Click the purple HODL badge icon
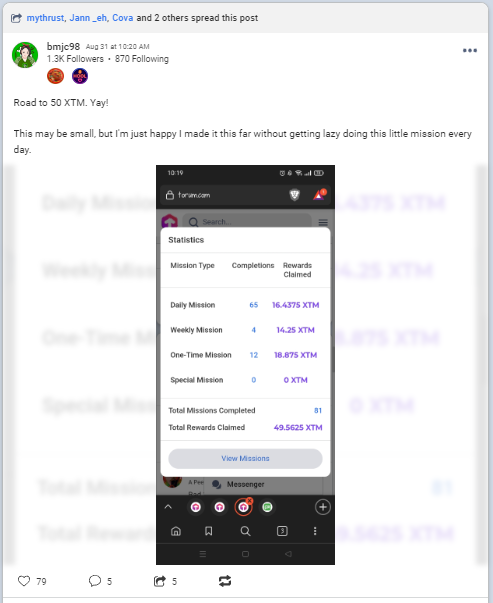 pyautogui.click(x=80, y=76)
